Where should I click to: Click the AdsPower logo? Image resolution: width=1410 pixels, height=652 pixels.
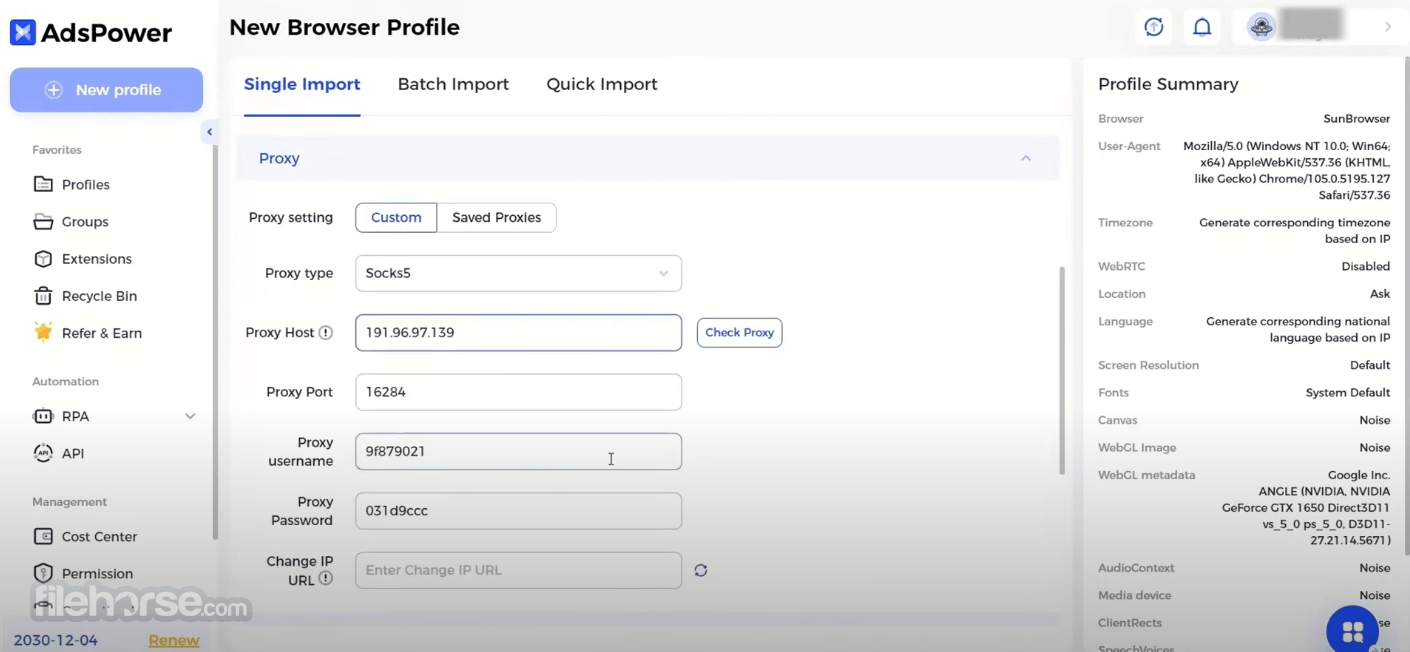(x=91, y=32)
